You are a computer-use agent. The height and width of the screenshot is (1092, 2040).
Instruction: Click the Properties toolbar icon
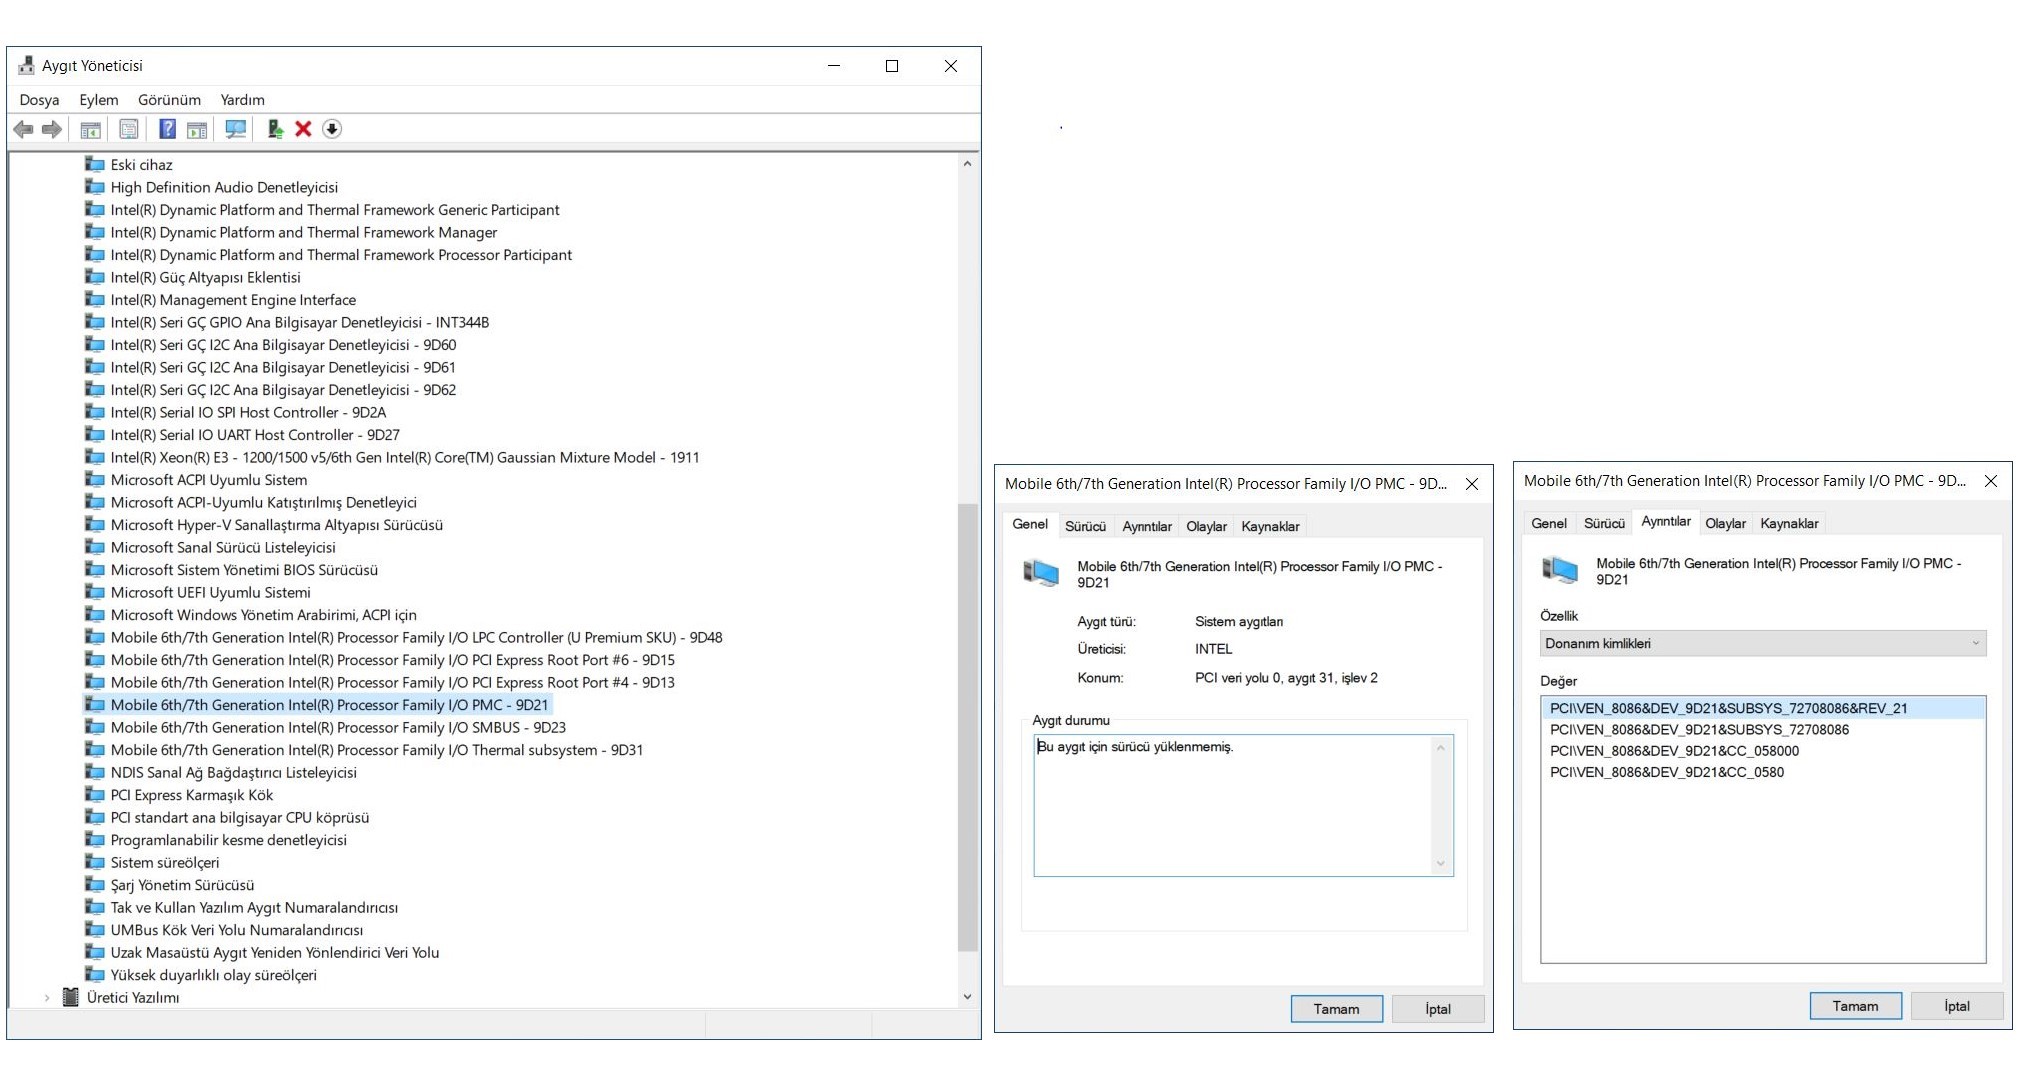click(x=129, y=129)
